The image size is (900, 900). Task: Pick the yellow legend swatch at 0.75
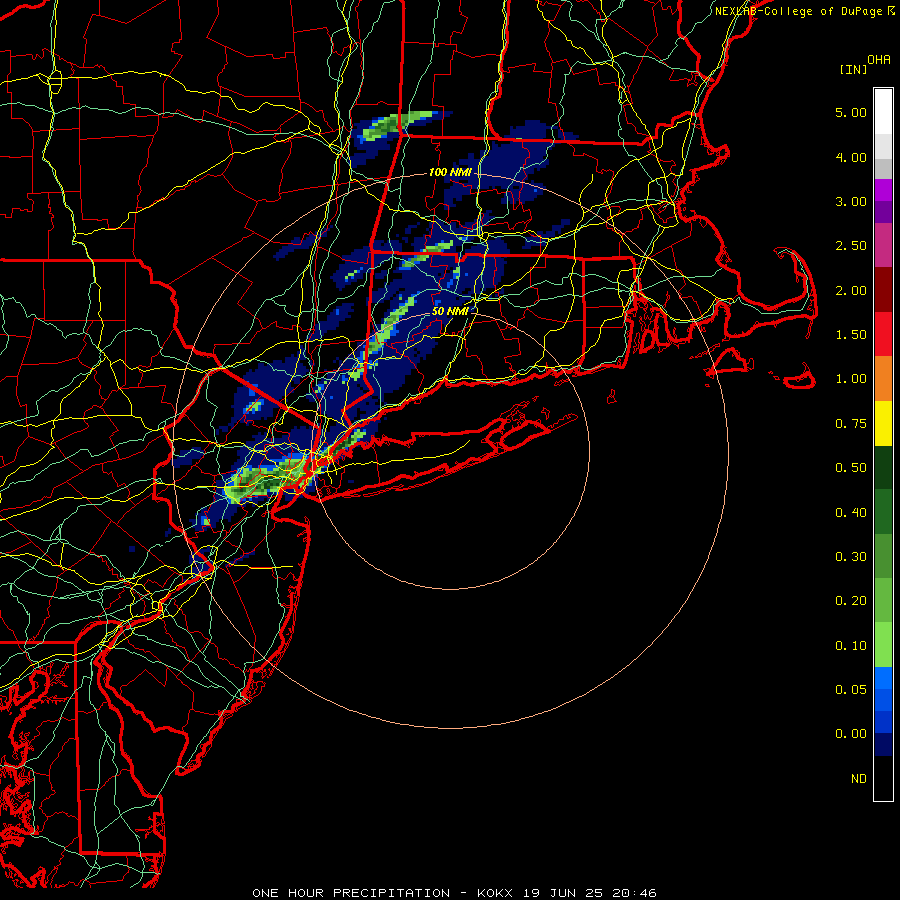[x=883, y=423]
